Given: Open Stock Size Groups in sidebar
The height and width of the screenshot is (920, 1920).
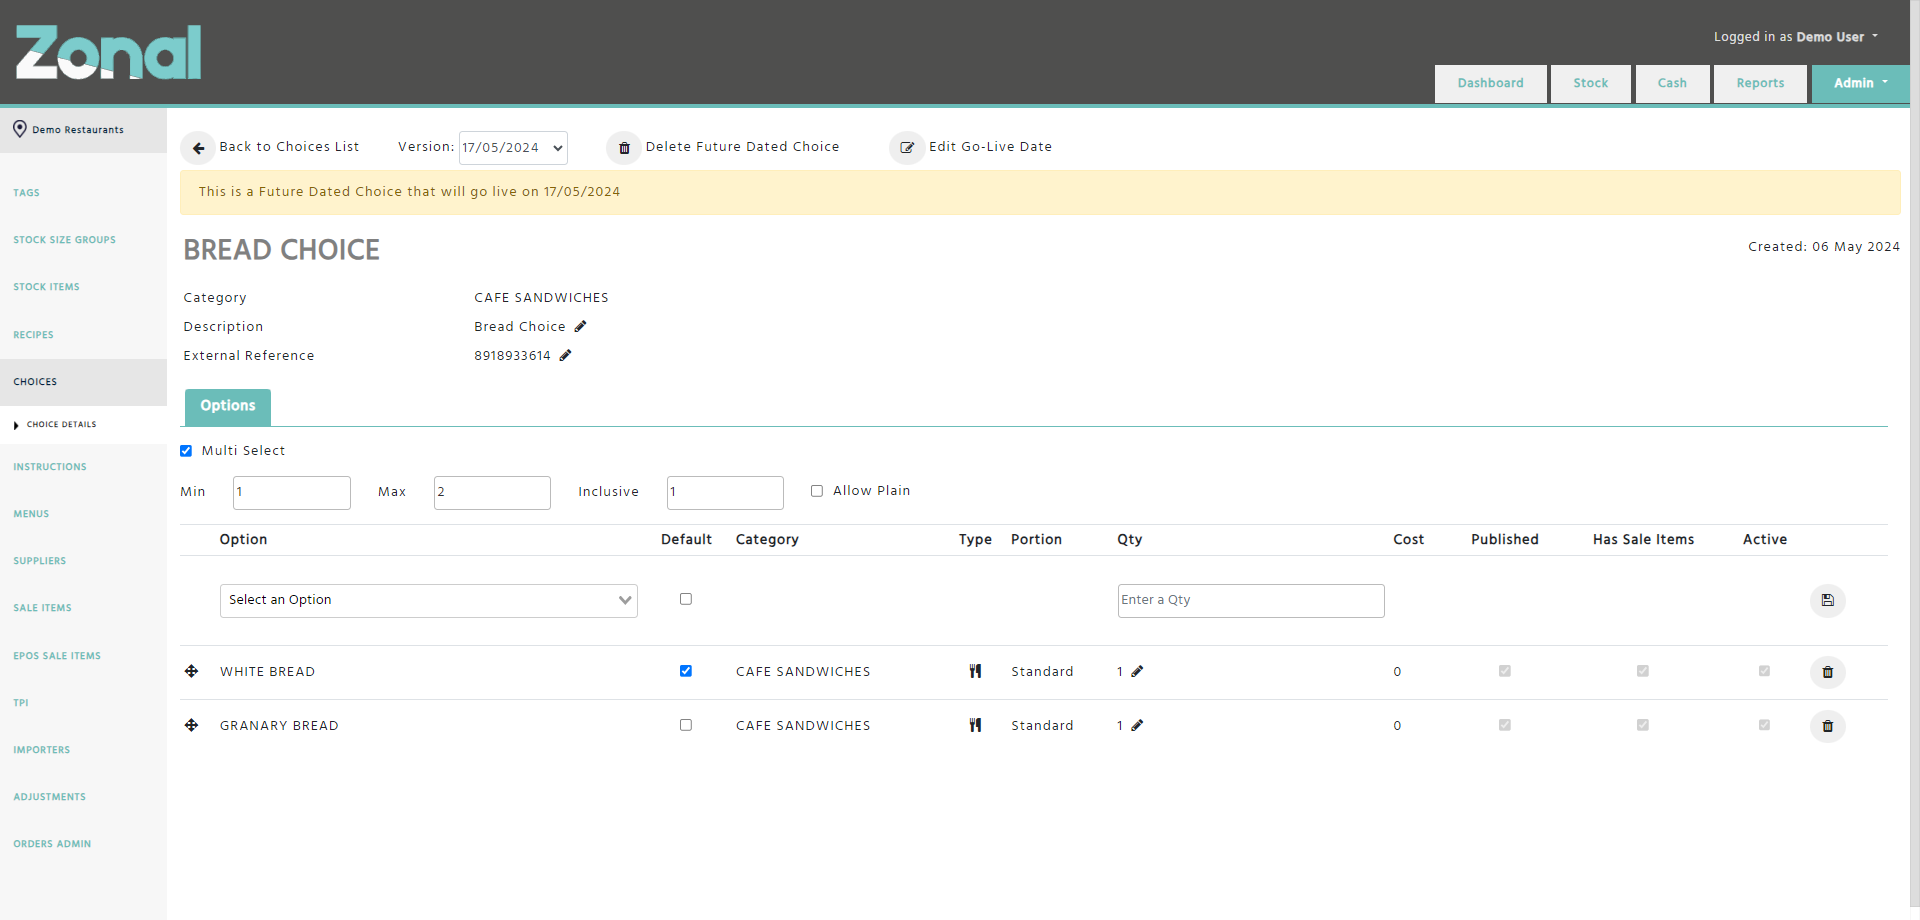Looking at the screenshot, I should 64,240.
